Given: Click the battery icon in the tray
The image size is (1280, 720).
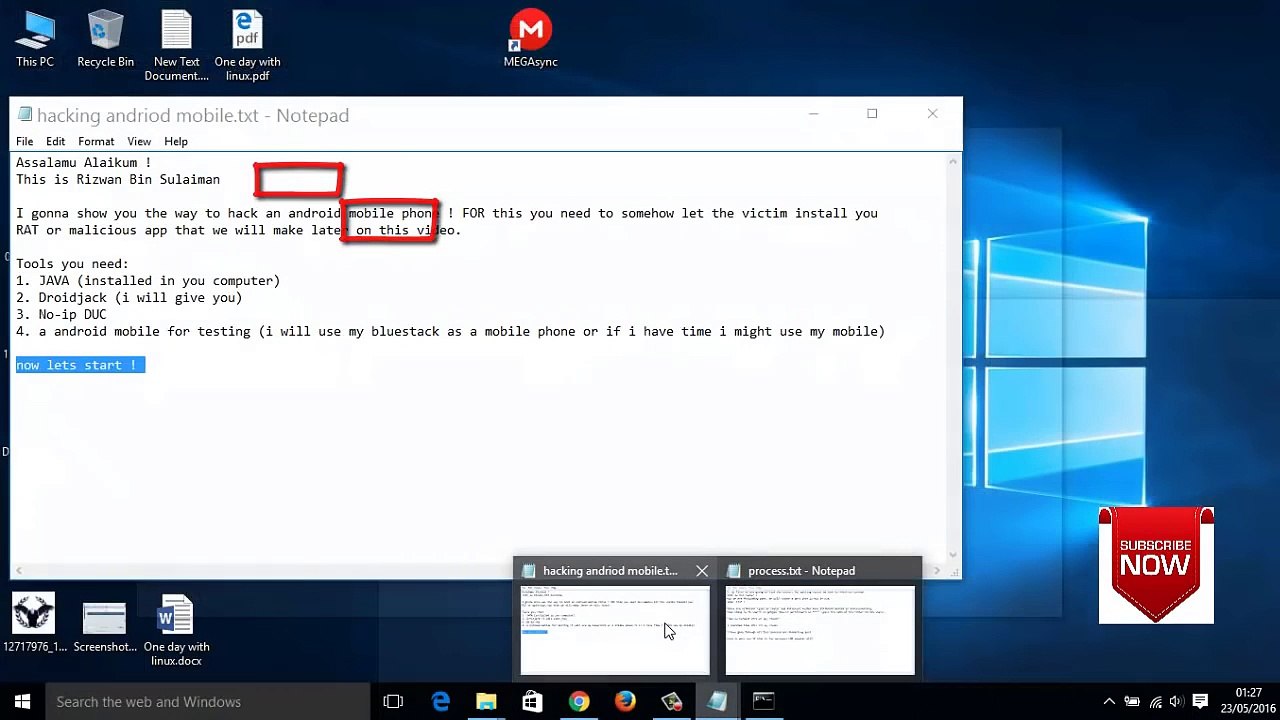Looking at the screenshot, I should [x=1132, y=702].
